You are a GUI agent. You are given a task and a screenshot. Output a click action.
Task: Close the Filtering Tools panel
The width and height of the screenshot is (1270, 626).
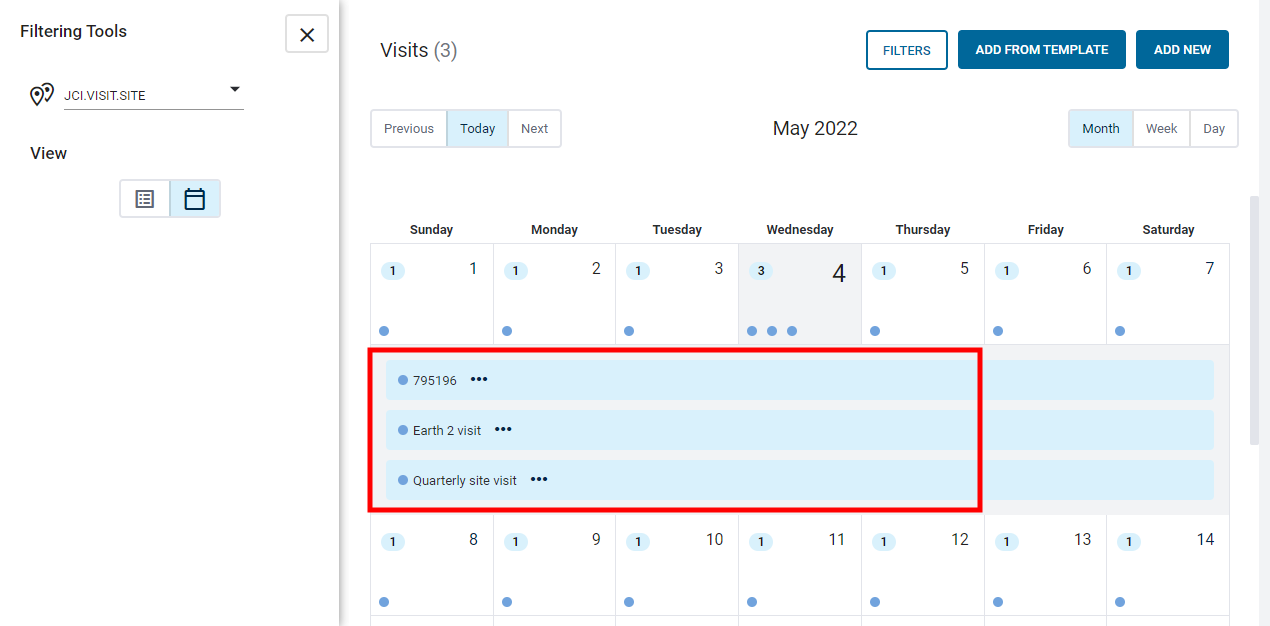[x=307, y=34]
